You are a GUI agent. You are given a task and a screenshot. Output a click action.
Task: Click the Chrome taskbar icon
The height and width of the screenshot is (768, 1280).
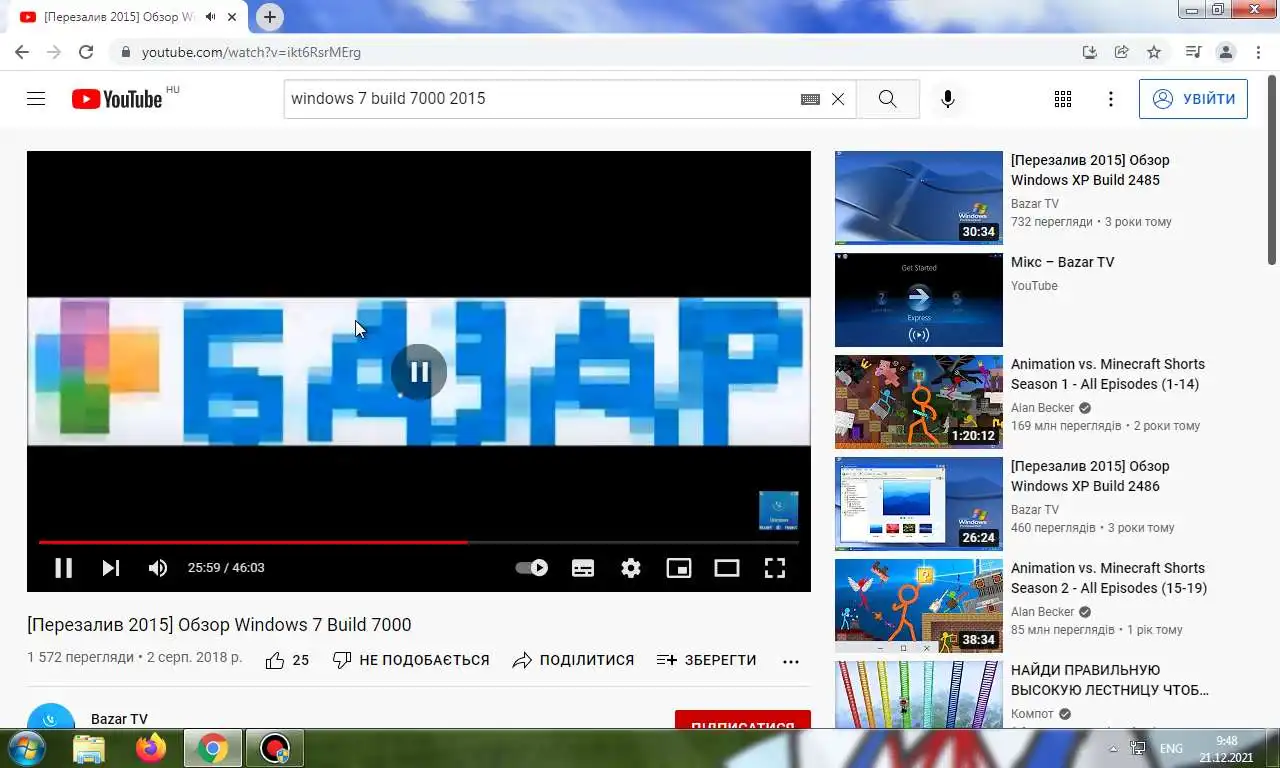pyautogui.click(x=213, y=748)
